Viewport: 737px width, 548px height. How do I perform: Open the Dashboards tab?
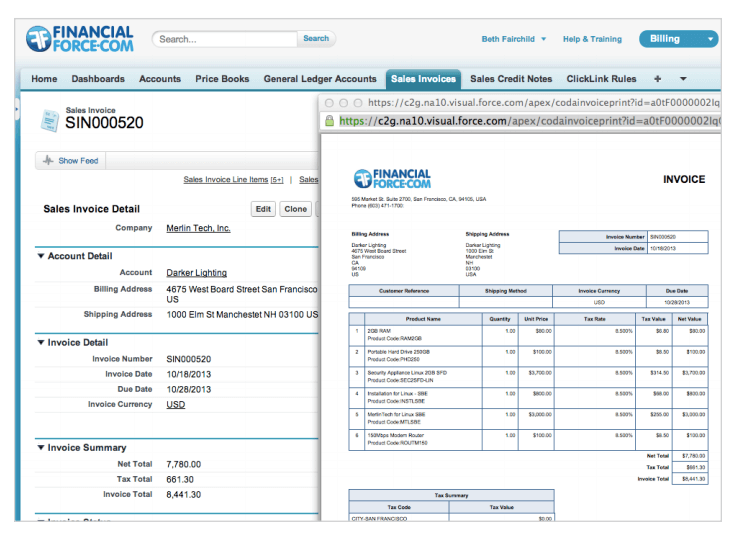(x=98, y=79)
